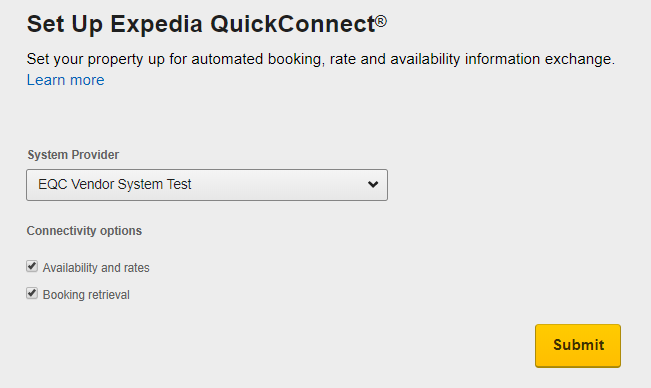Click the Availability and rates label text
This screenshot has height=388, width=651.
point(96,268)
